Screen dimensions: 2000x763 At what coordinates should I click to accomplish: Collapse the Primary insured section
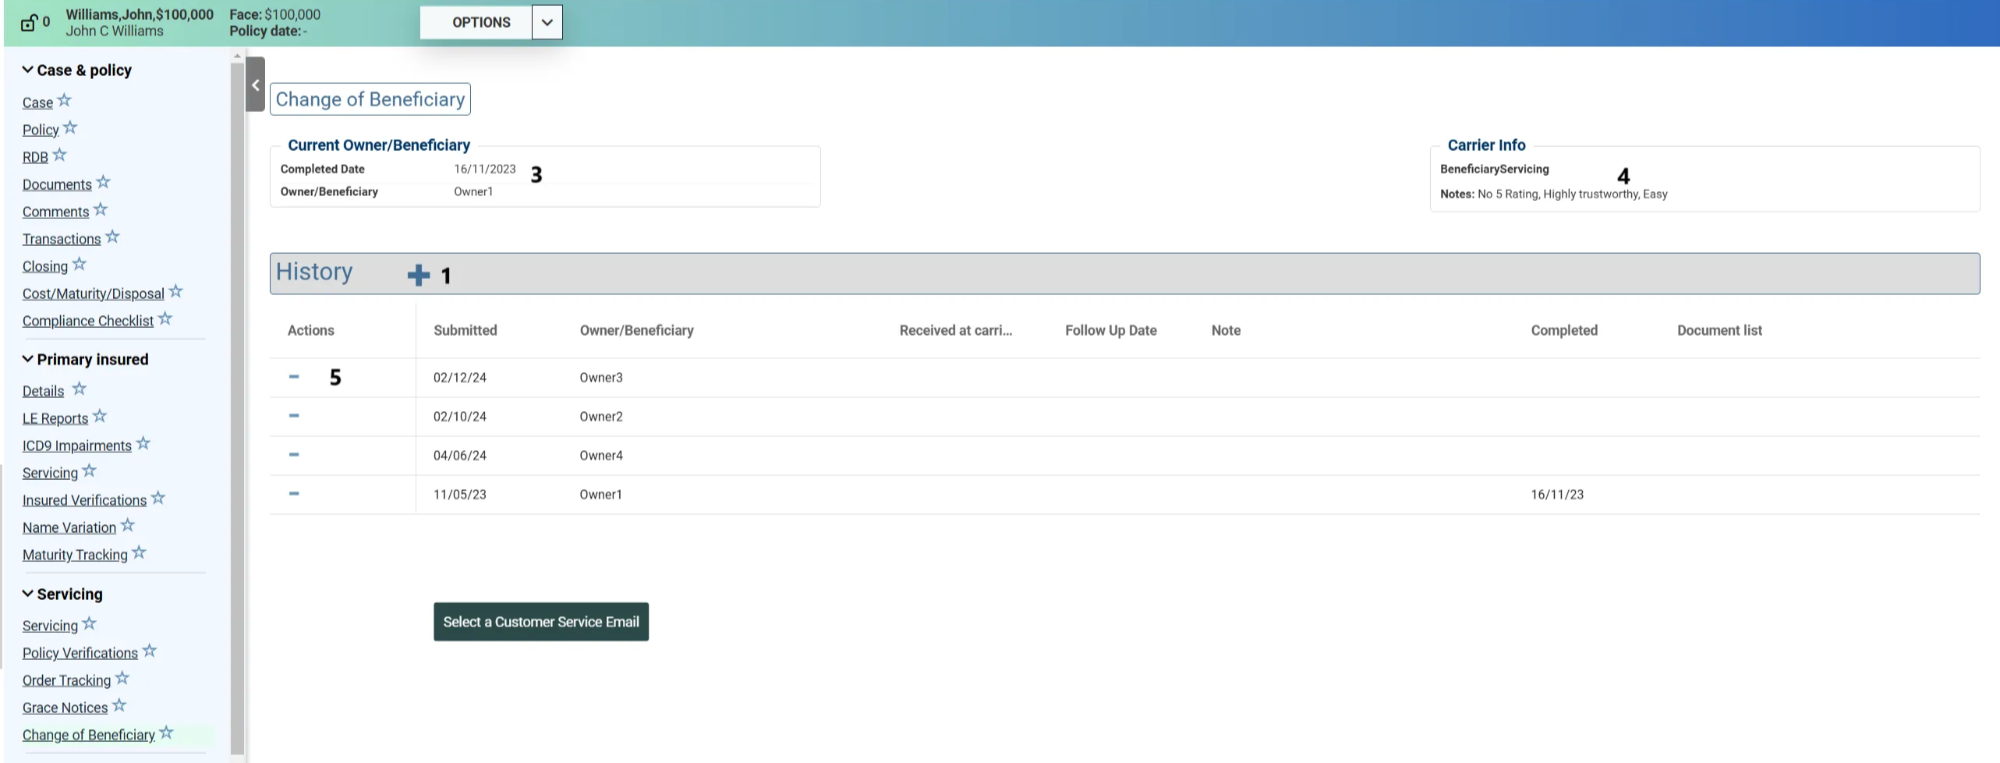click(28, 359)
